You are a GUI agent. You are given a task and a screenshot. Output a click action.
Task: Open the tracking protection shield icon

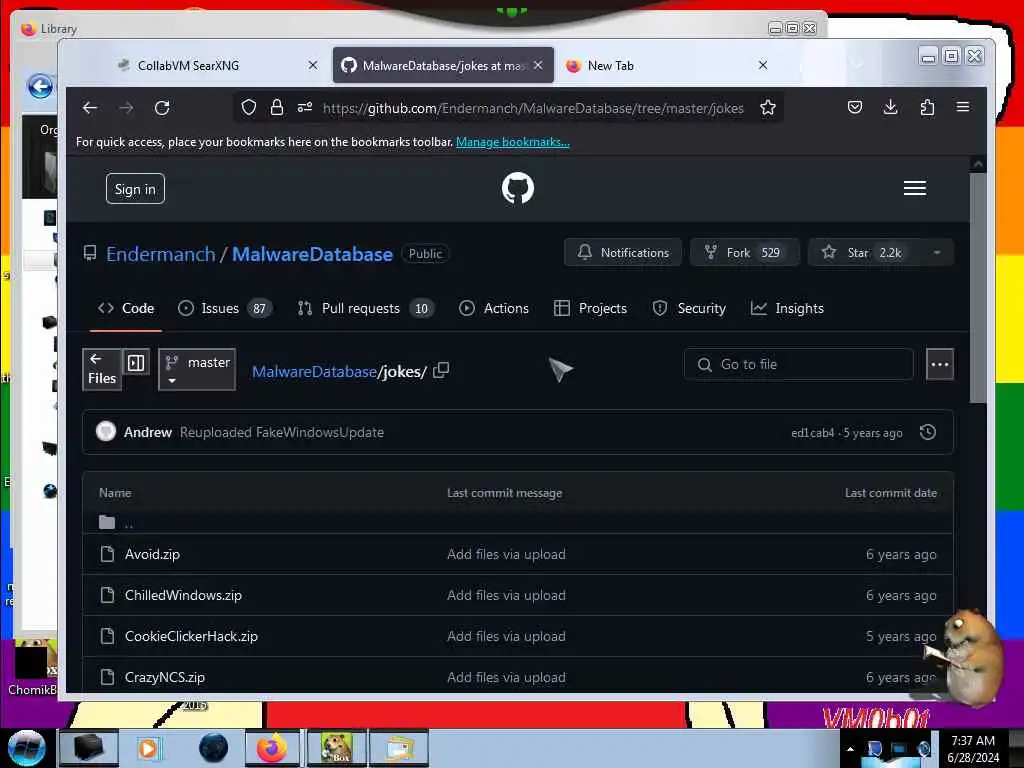click(249, 108)
